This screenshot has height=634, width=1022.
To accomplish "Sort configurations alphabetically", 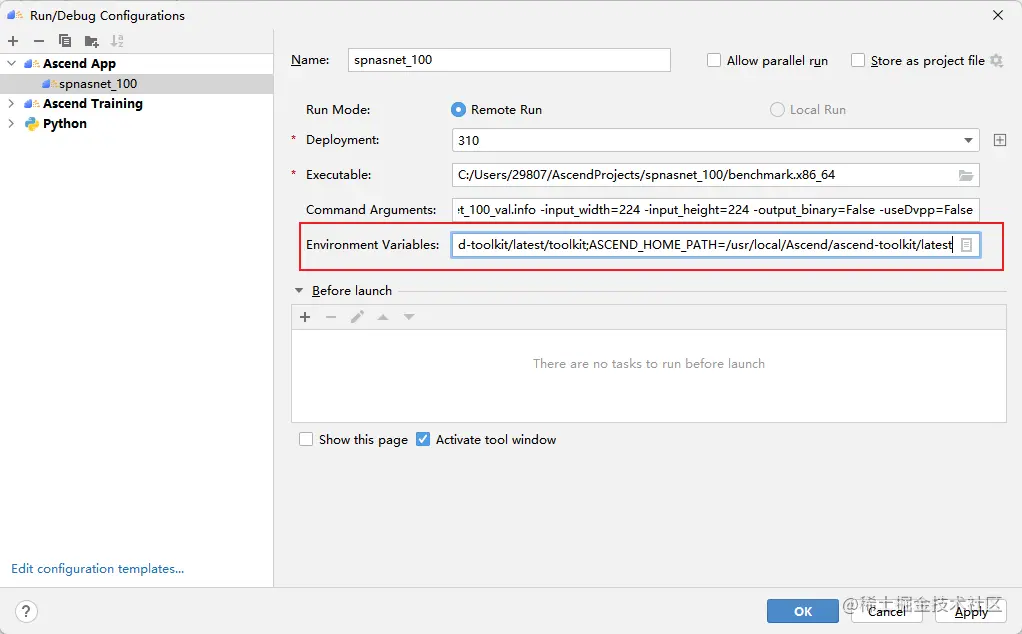I will [x=117, y=41].
